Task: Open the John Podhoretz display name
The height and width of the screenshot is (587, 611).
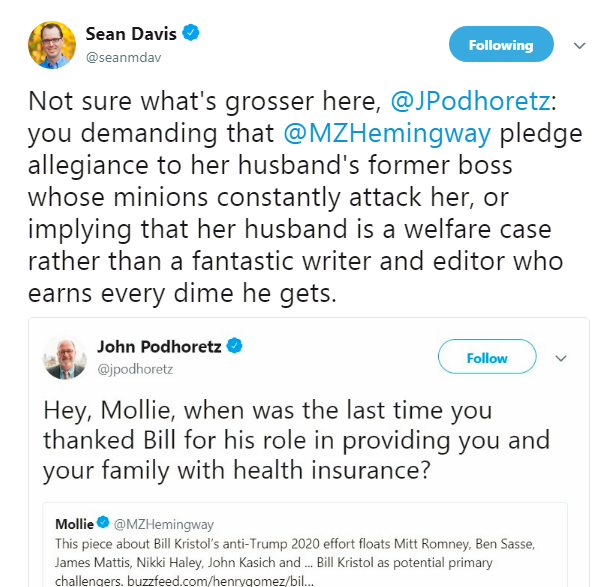Action: pos(159,347)
